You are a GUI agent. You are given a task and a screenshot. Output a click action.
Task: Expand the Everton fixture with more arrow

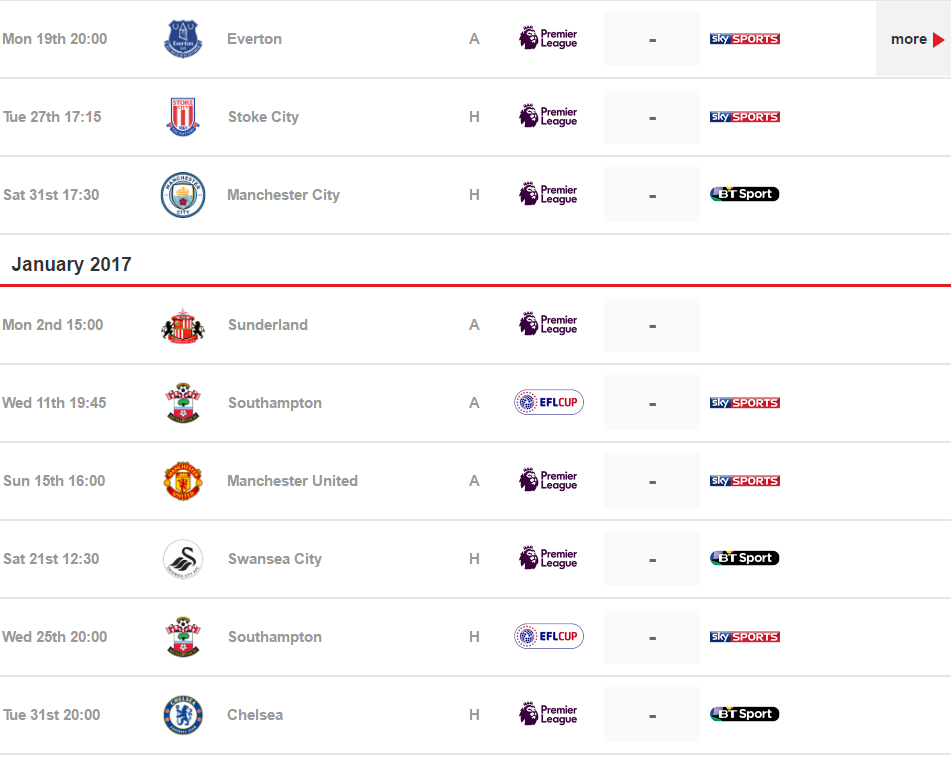(x=917, y=39)
